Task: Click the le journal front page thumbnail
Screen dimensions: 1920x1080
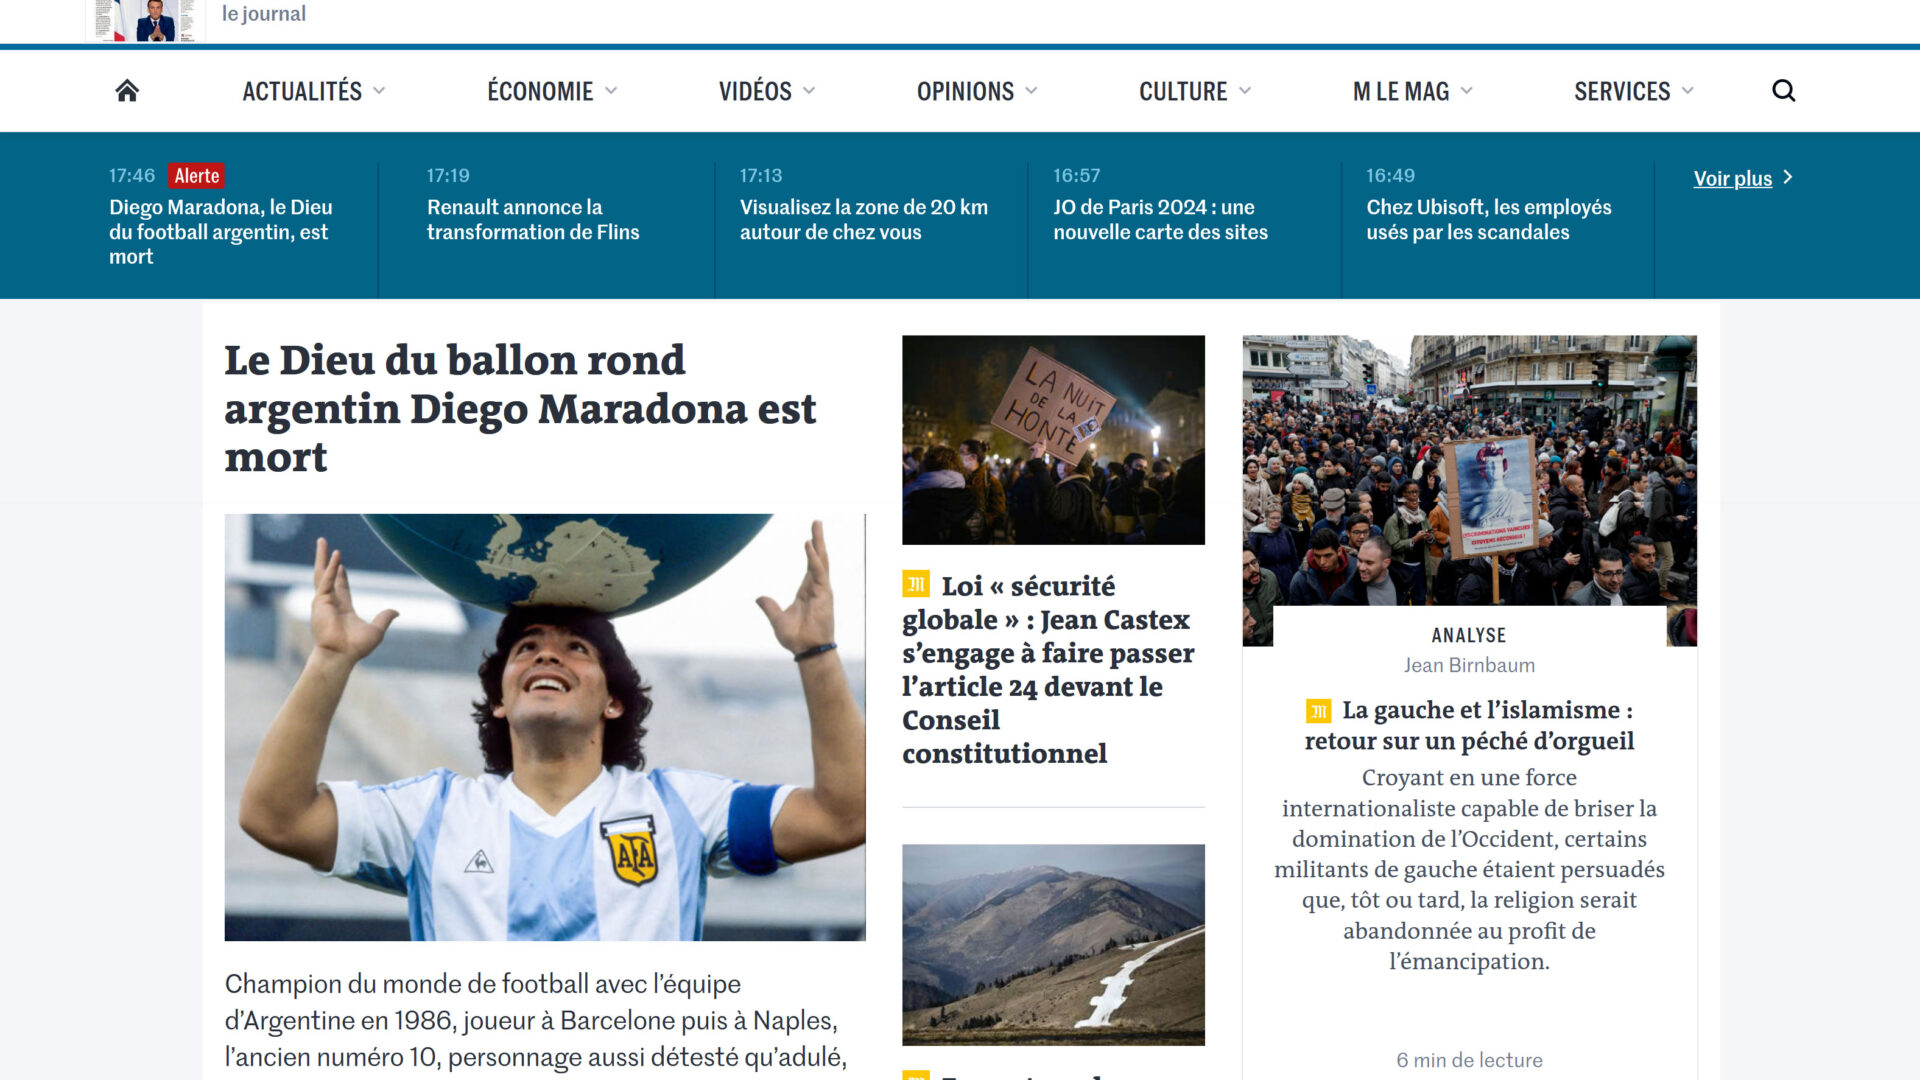Action: pos(146,20)
